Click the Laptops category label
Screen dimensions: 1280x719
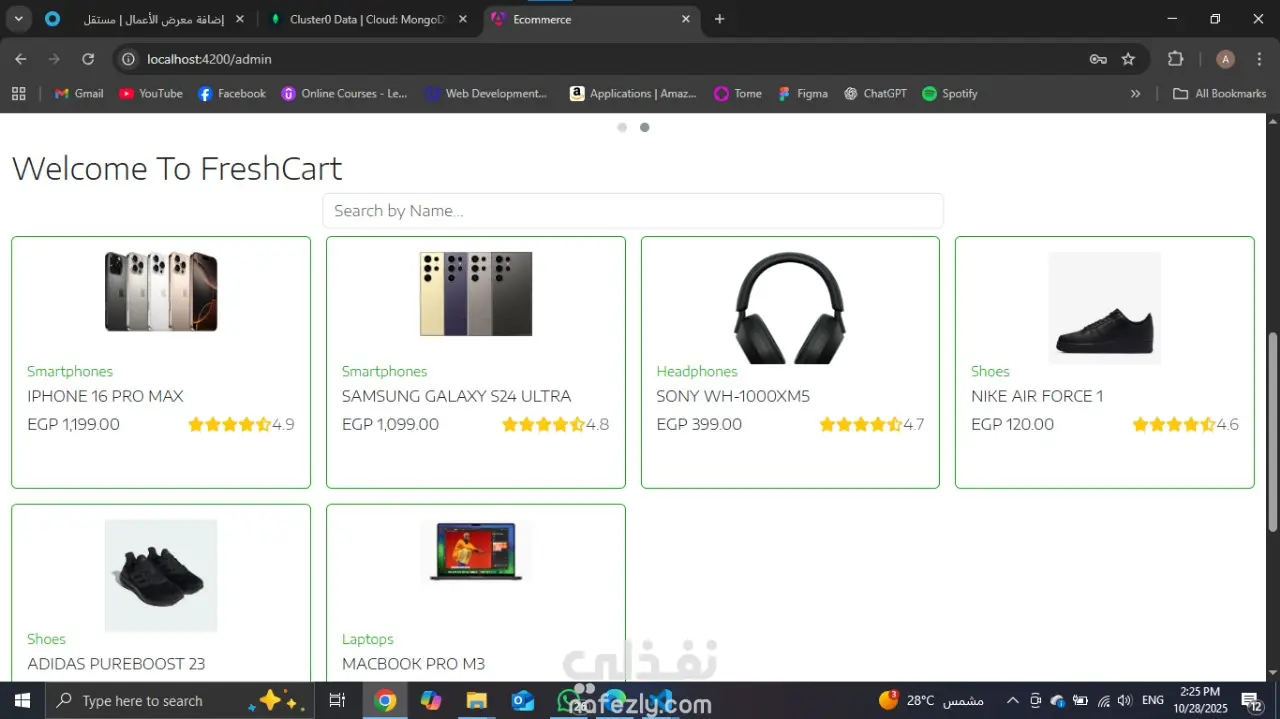tap(368, 639)
